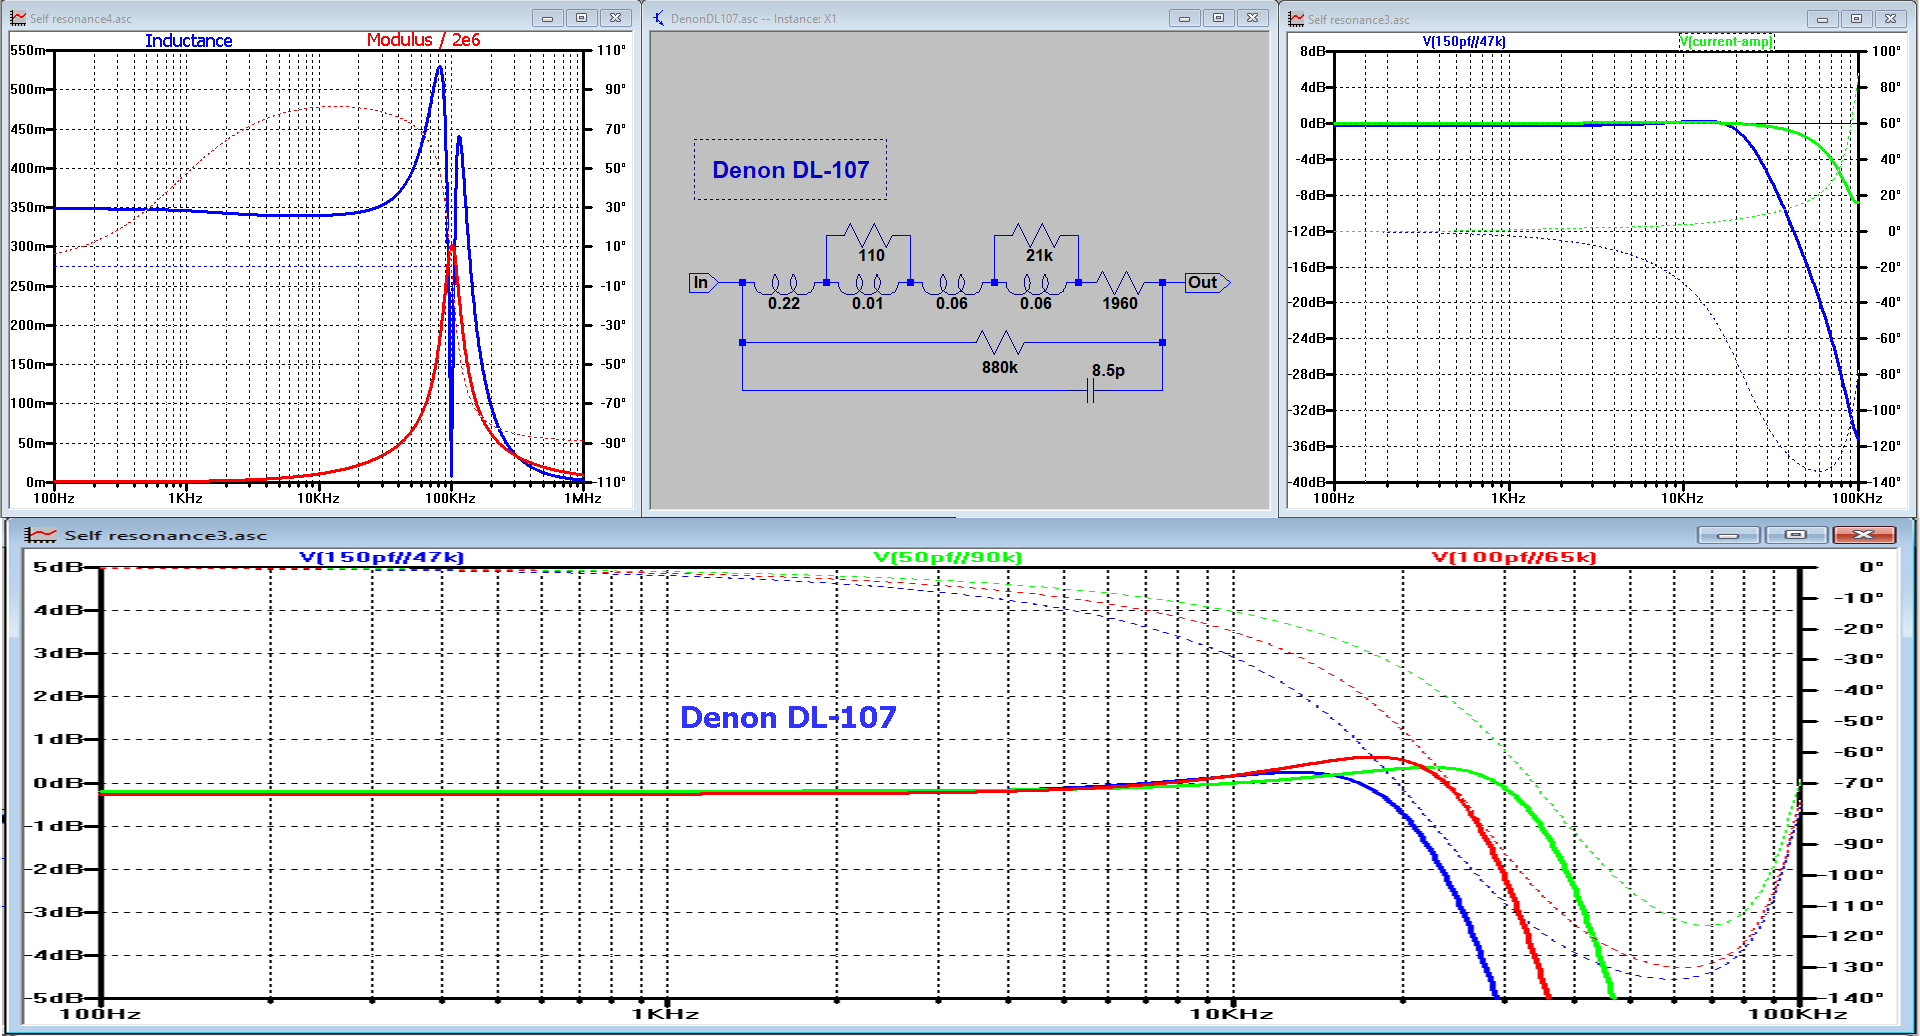This screenshot has height=1036, width=1920.
Task: Click the Out port of the schematic
Action: click(1207, 283)
